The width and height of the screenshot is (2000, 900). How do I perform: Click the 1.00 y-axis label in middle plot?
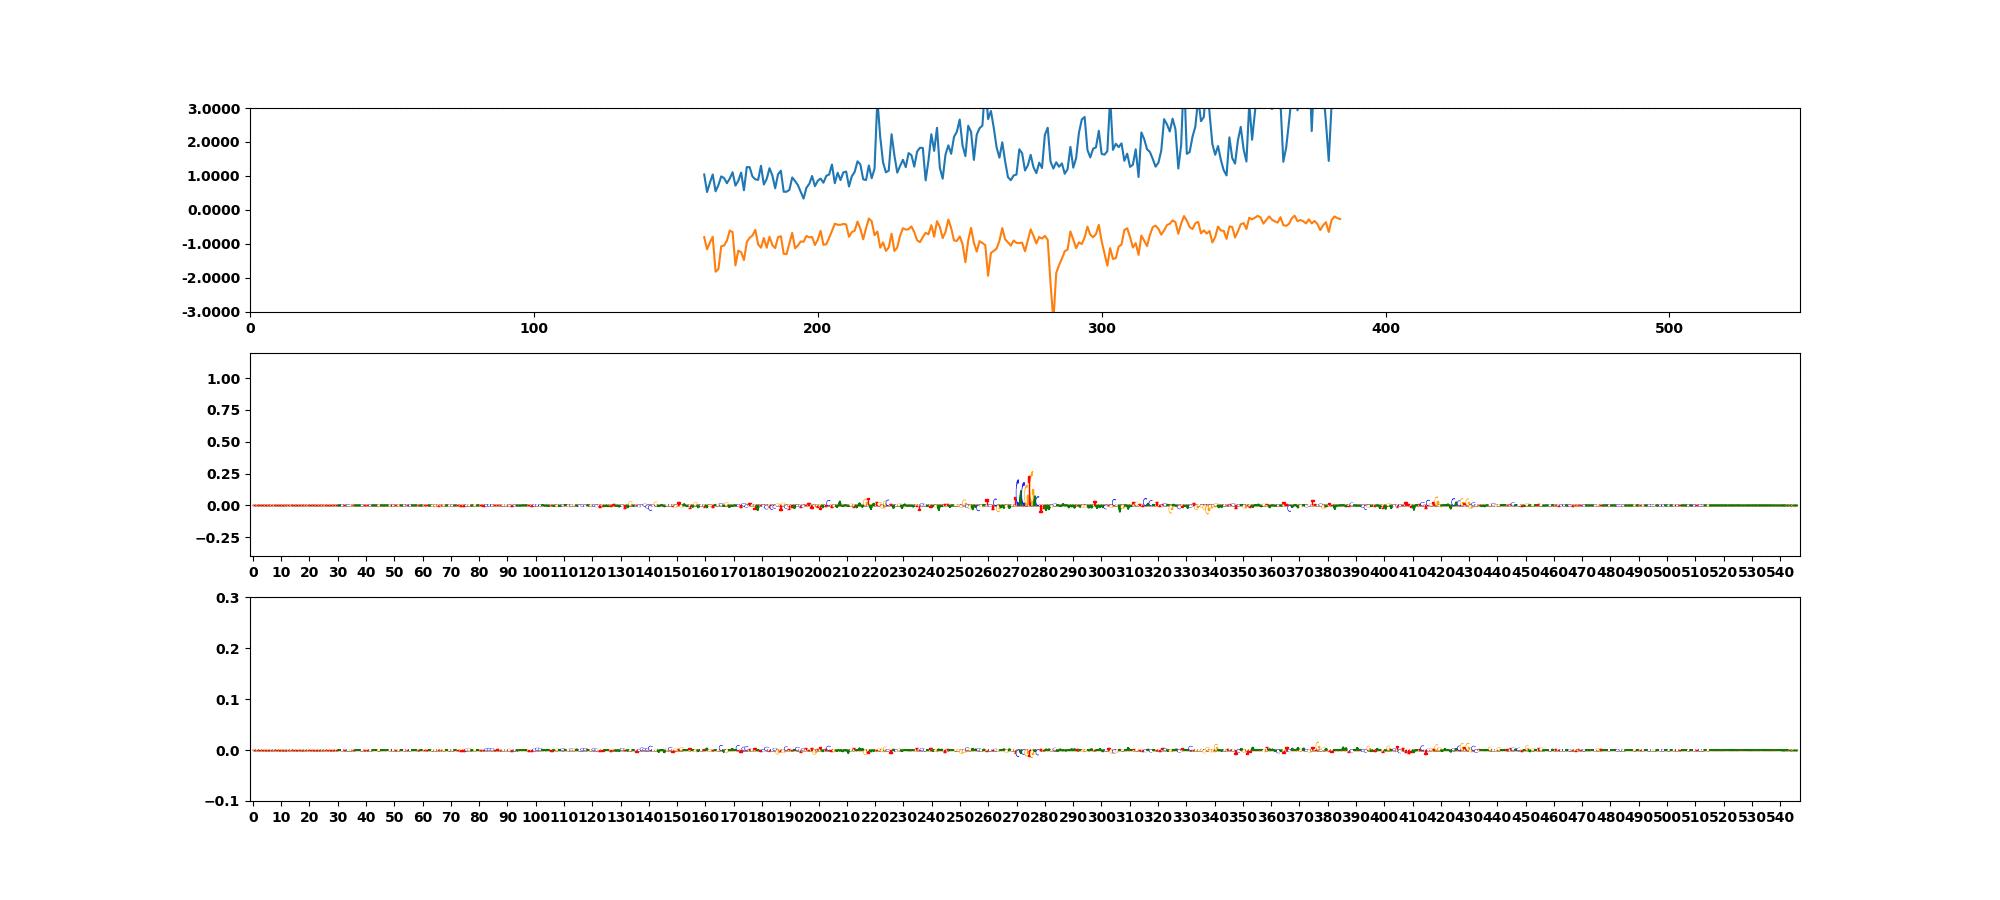pos(223,379)
